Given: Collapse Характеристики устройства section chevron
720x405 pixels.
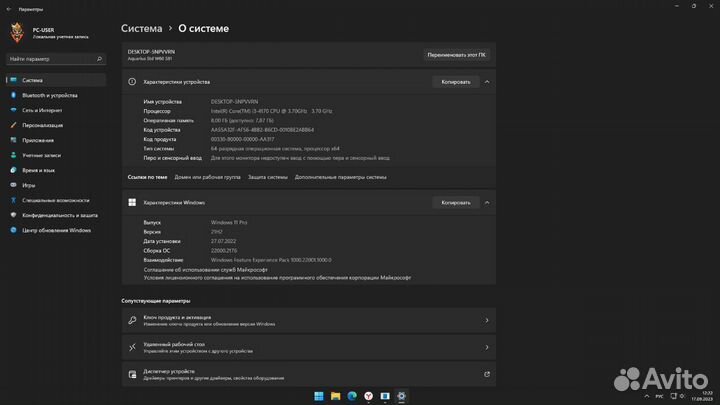Looking at the screenshot, I should click(x=487, y=82).
